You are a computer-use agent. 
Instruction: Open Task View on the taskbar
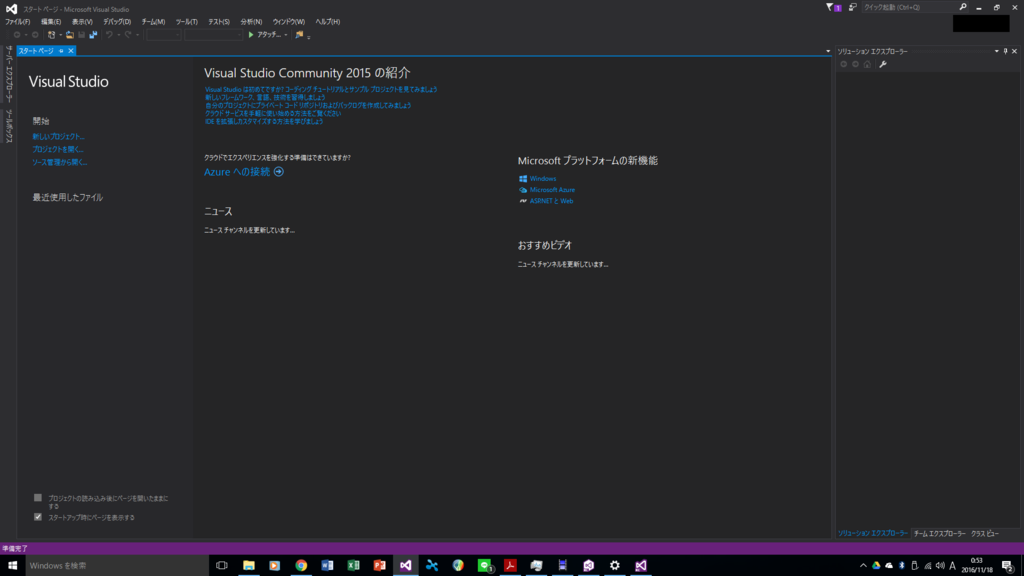tap(222, 566)
